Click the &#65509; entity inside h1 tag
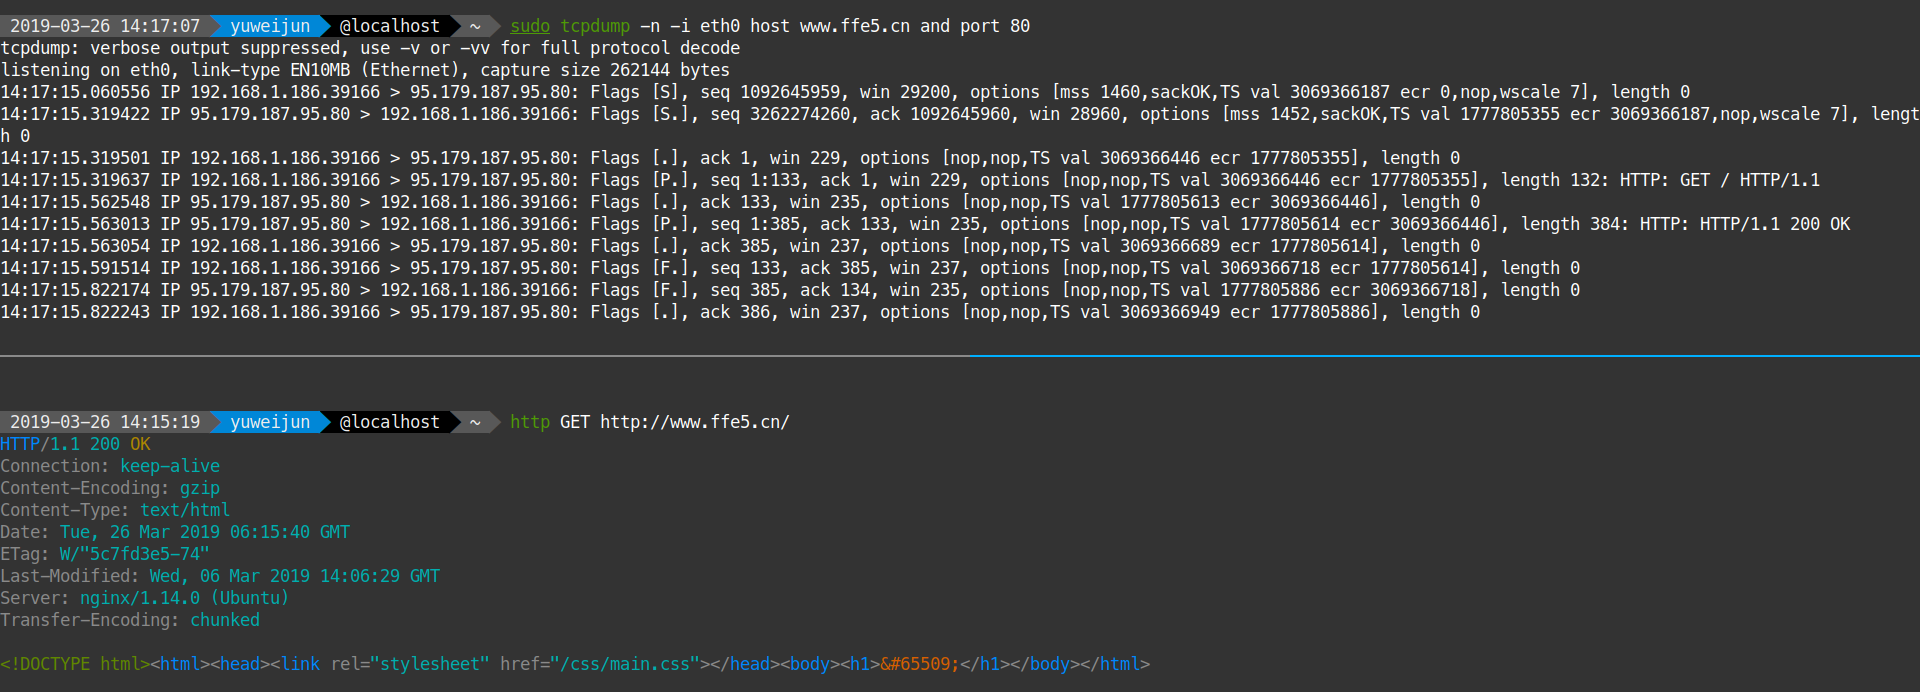 pyautogui.click(x=920, y=664)
